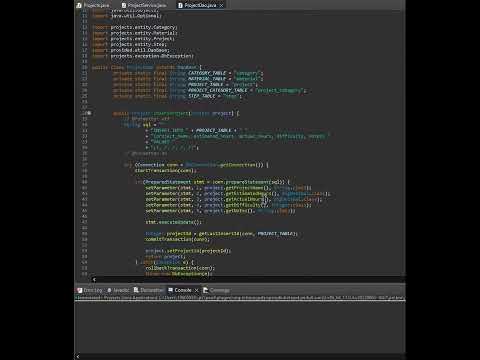
Task: Click the console's horizontal scroll left arrow
Action: pyautogui.click(x=77, y=356)
